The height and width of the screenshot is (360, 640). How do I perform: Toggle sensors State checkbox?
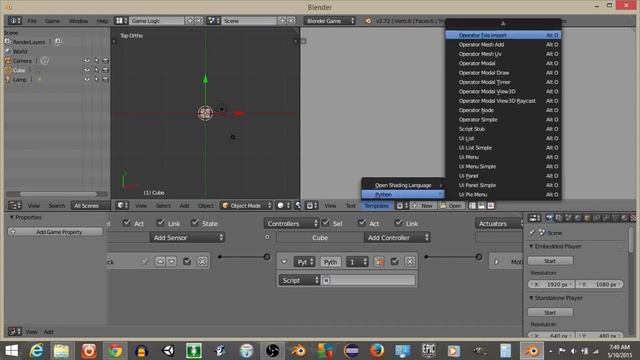195,223
